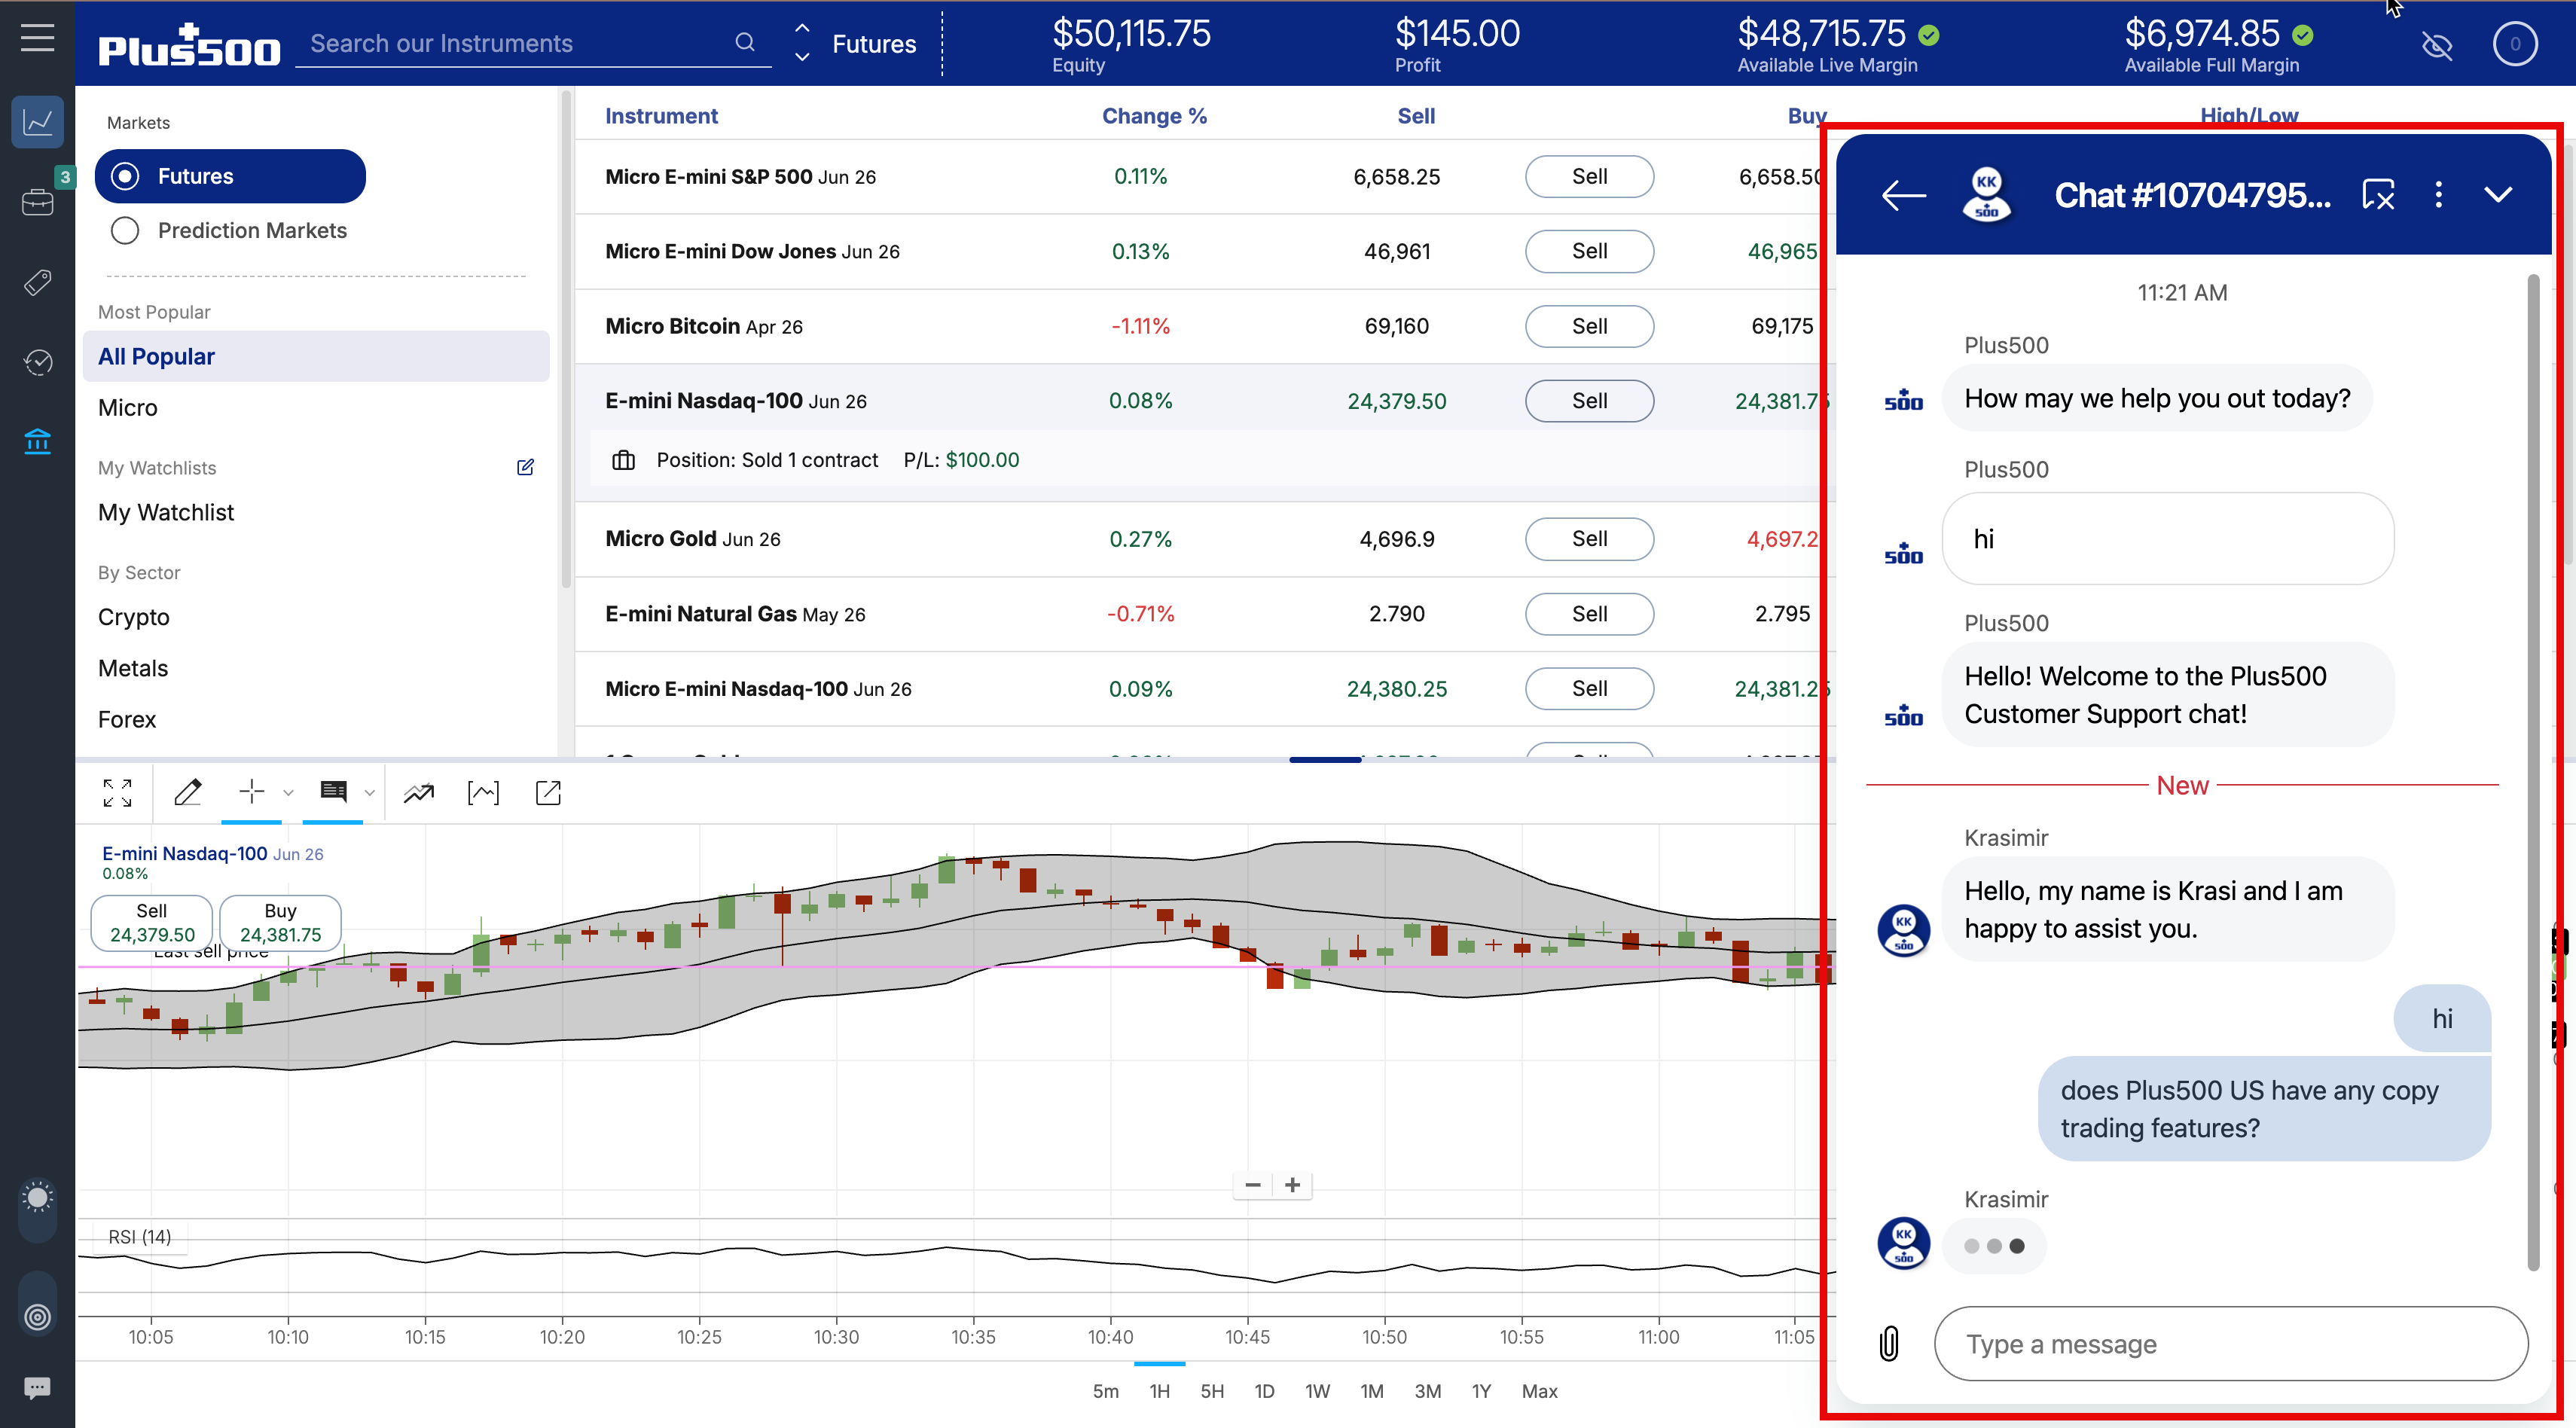Viewport: 2576px width, 1428px height.
Task: Sell Micro E-mini Dow Jones
Action: (1589, 251)
